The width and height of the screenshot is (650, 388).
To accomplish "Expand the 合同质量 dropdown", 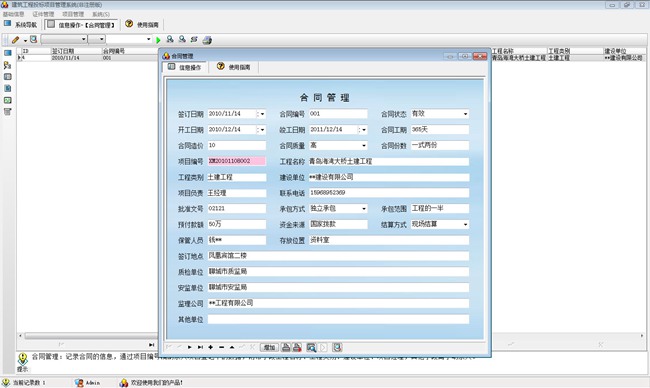I will [364, 146].
